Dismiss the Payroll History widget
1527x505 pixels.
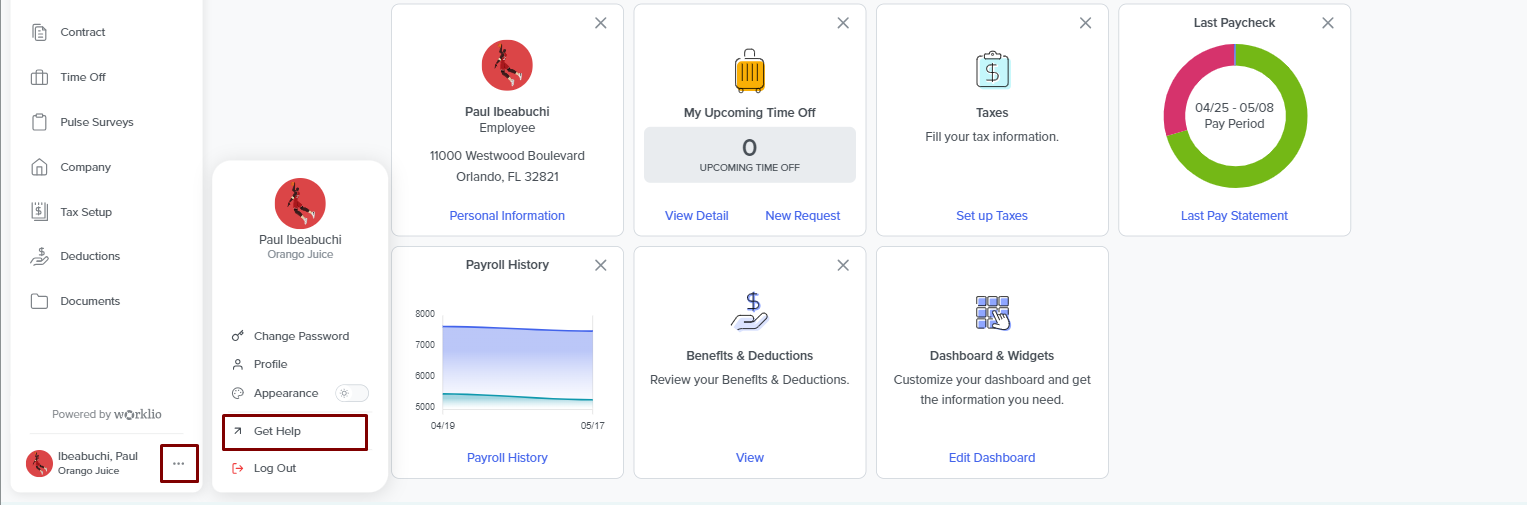coord(600,265)
